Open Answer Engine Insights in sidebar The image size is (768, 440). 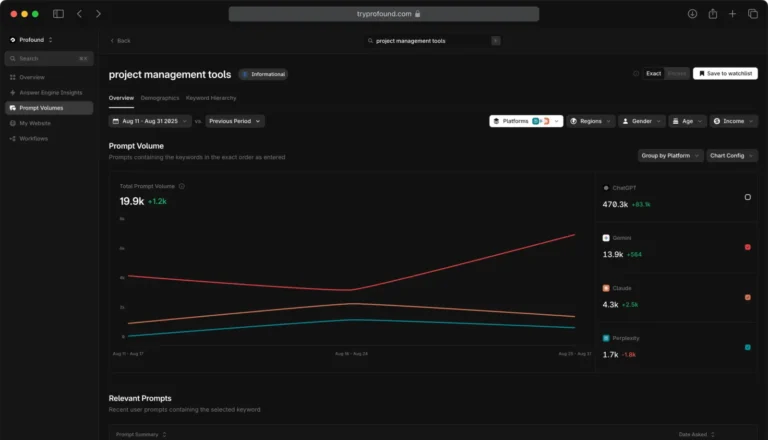pos(50,93)
